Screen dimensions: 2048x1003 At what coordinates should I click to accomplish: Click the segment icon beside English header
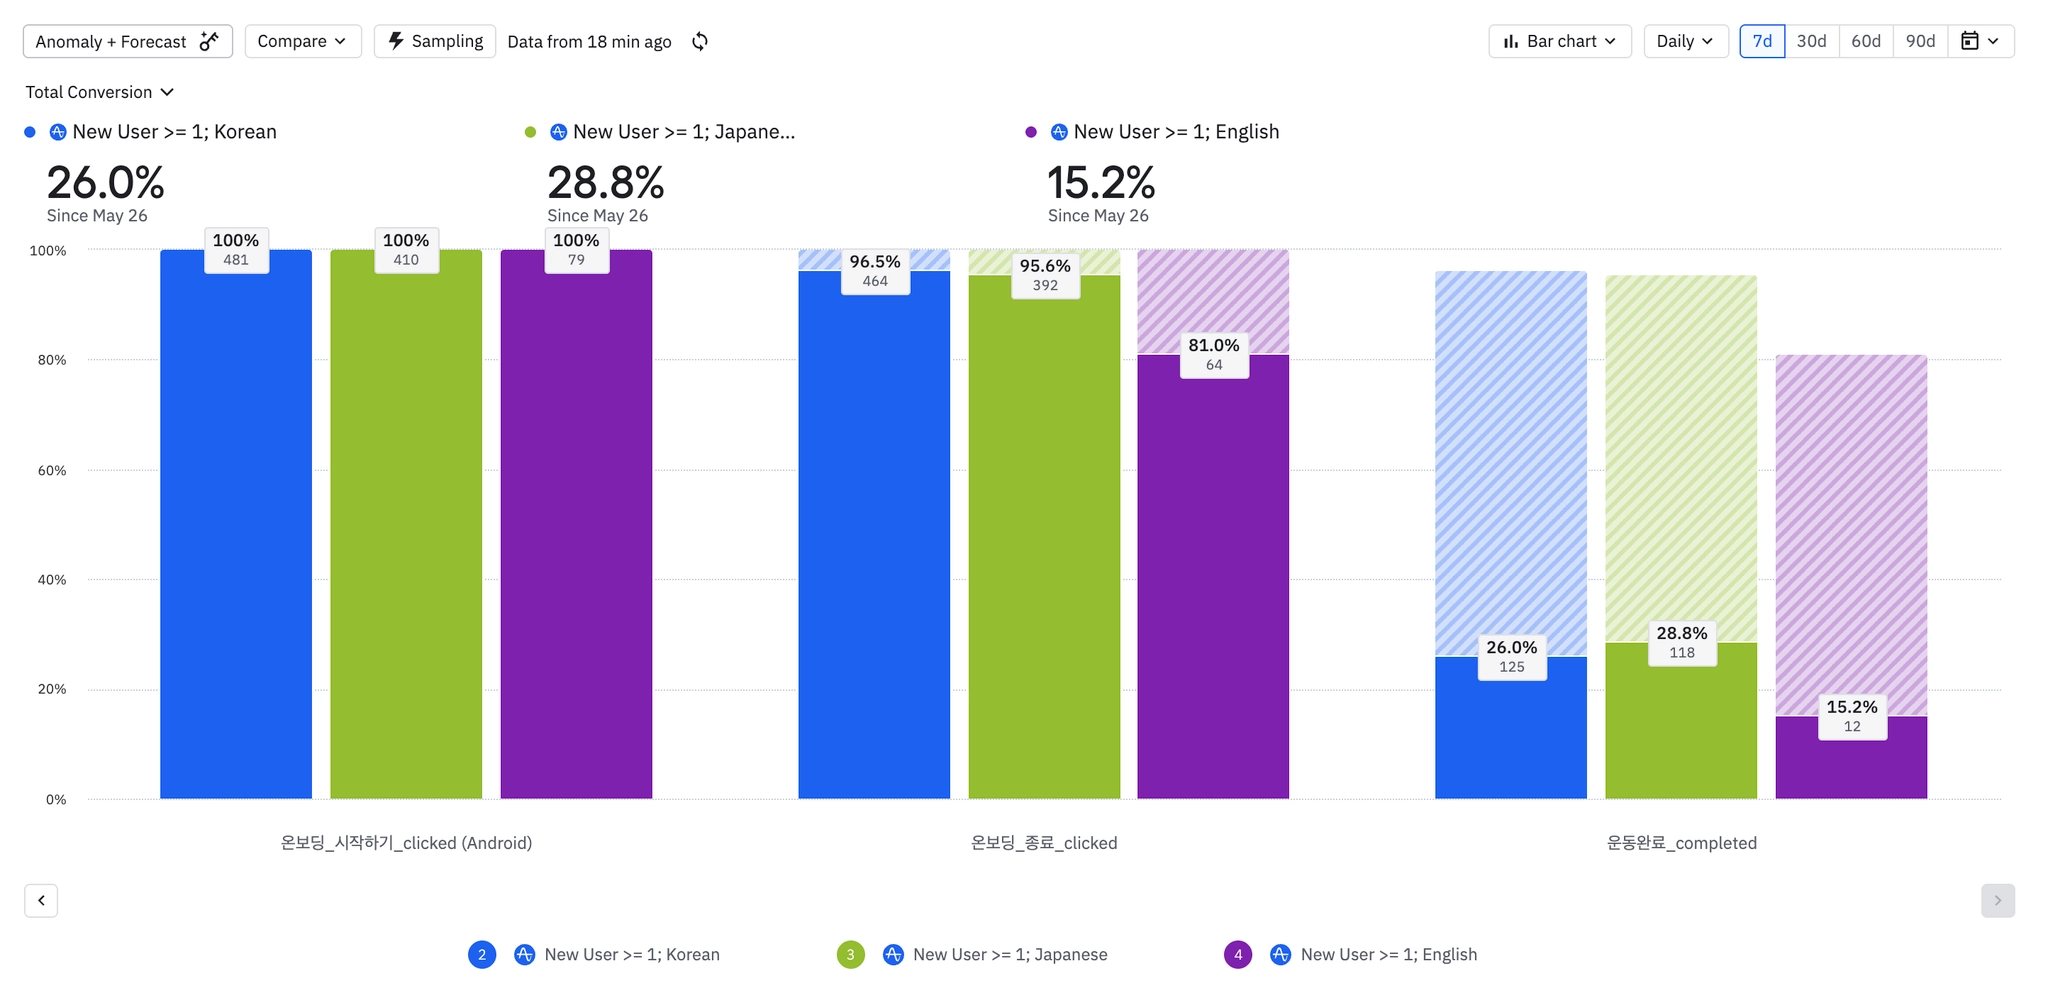tap(1059, 132)
